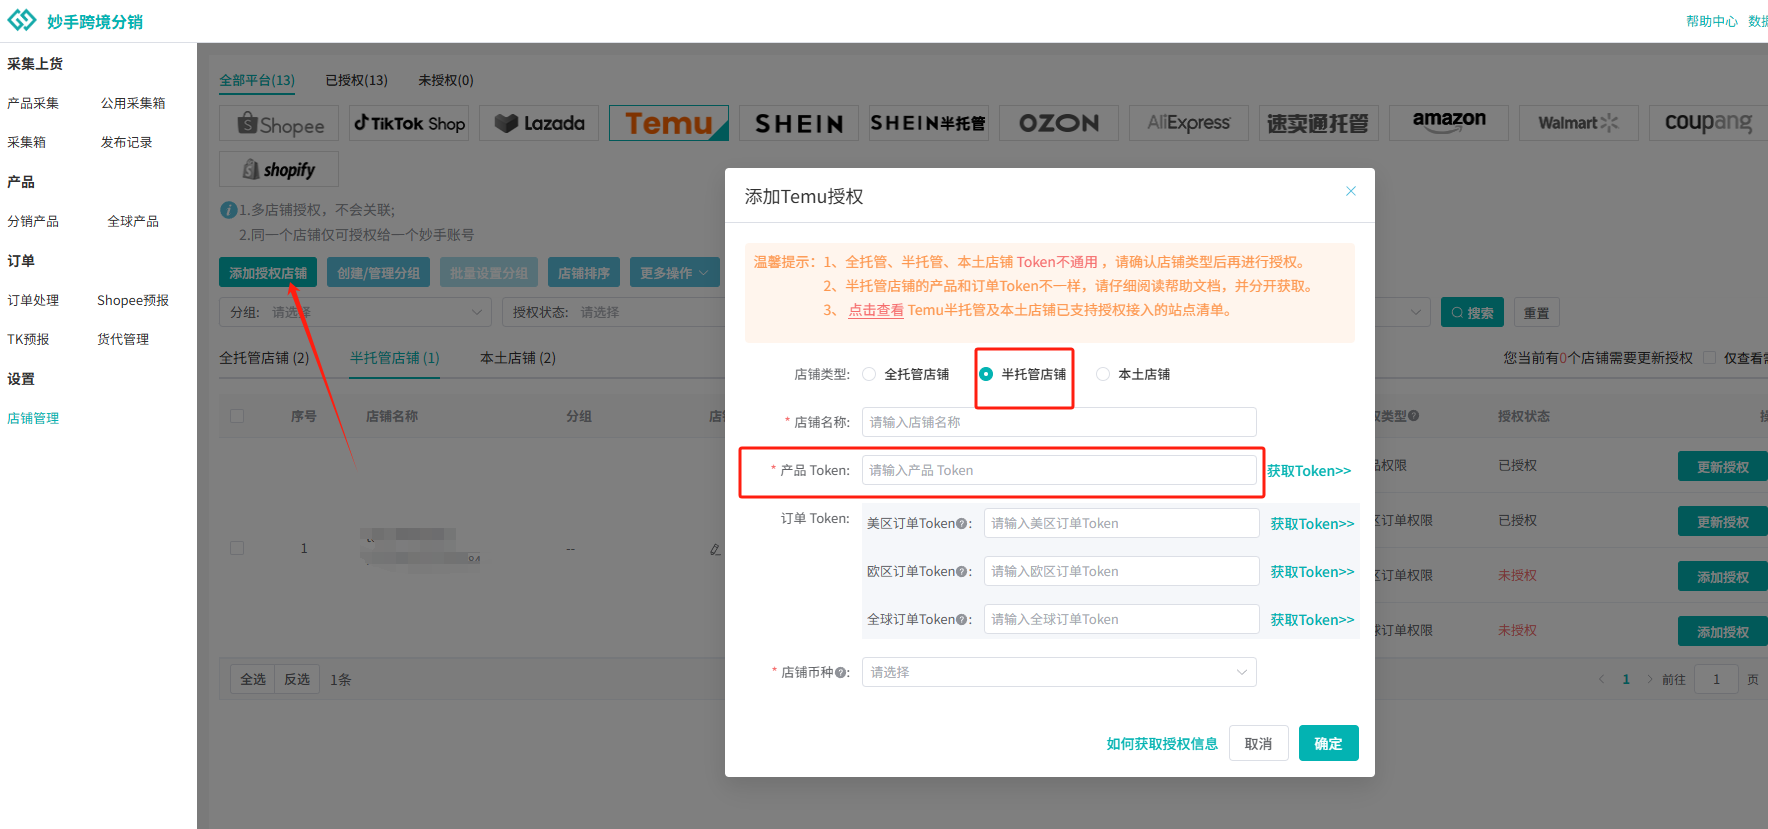
Task: Switch to 已授权(13) tab
Action: (x=357, y=80)
